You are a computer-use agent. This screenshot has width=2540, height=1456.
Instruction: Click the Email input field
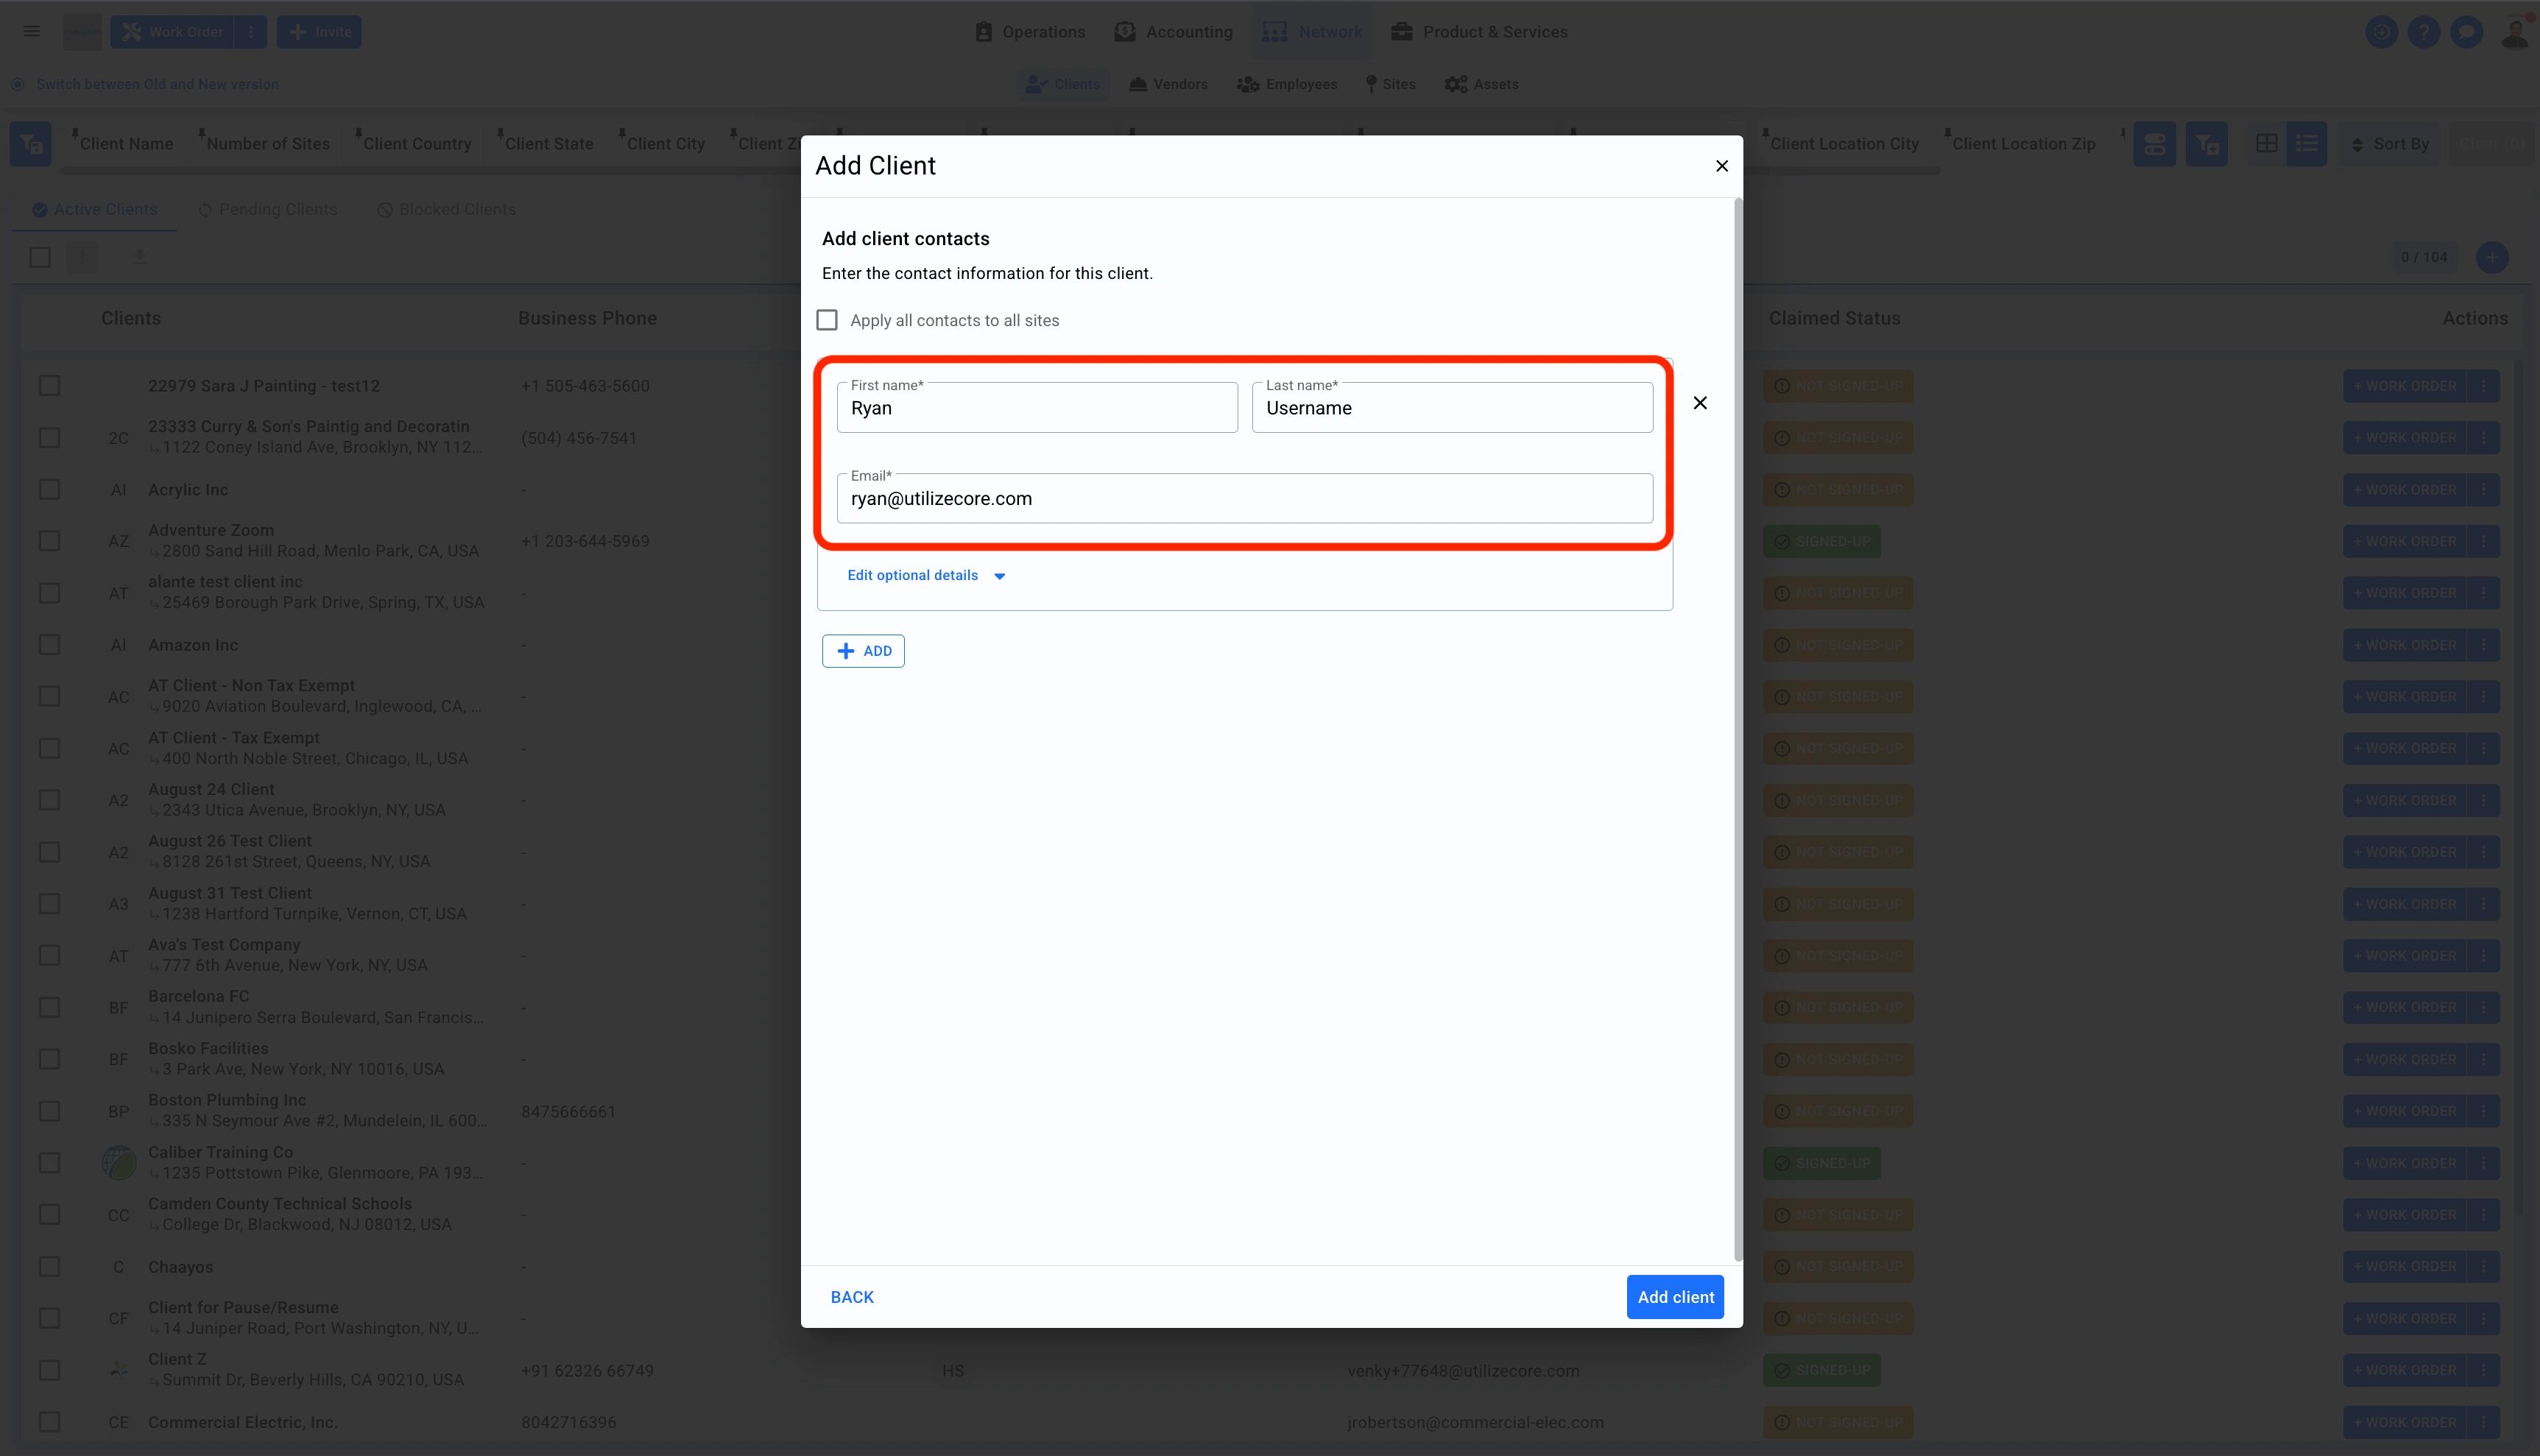(x=1244, y=499)
